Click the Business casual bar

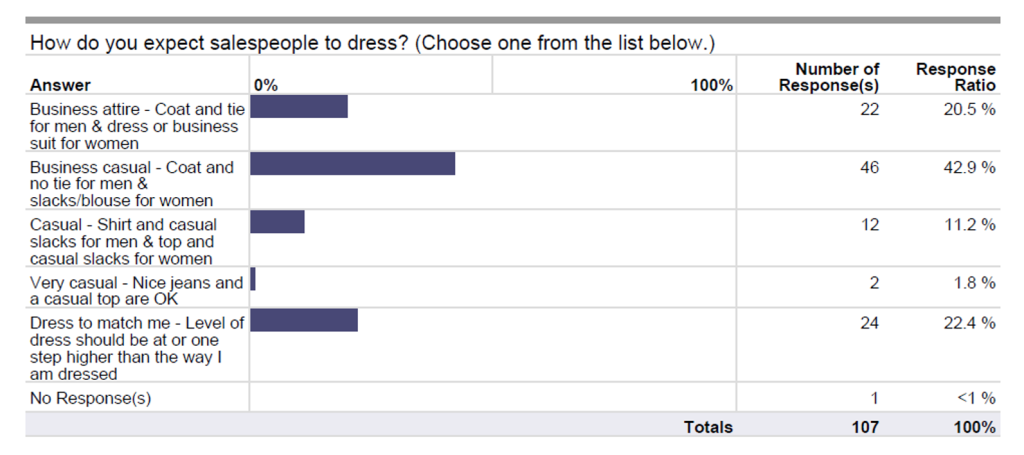click(x=353, y=164)
